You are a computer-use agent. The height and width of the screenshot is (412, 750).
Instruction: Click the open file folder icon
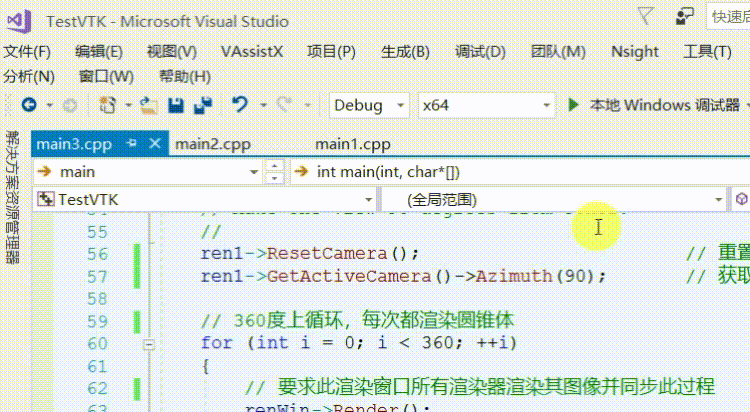point(149,105)
